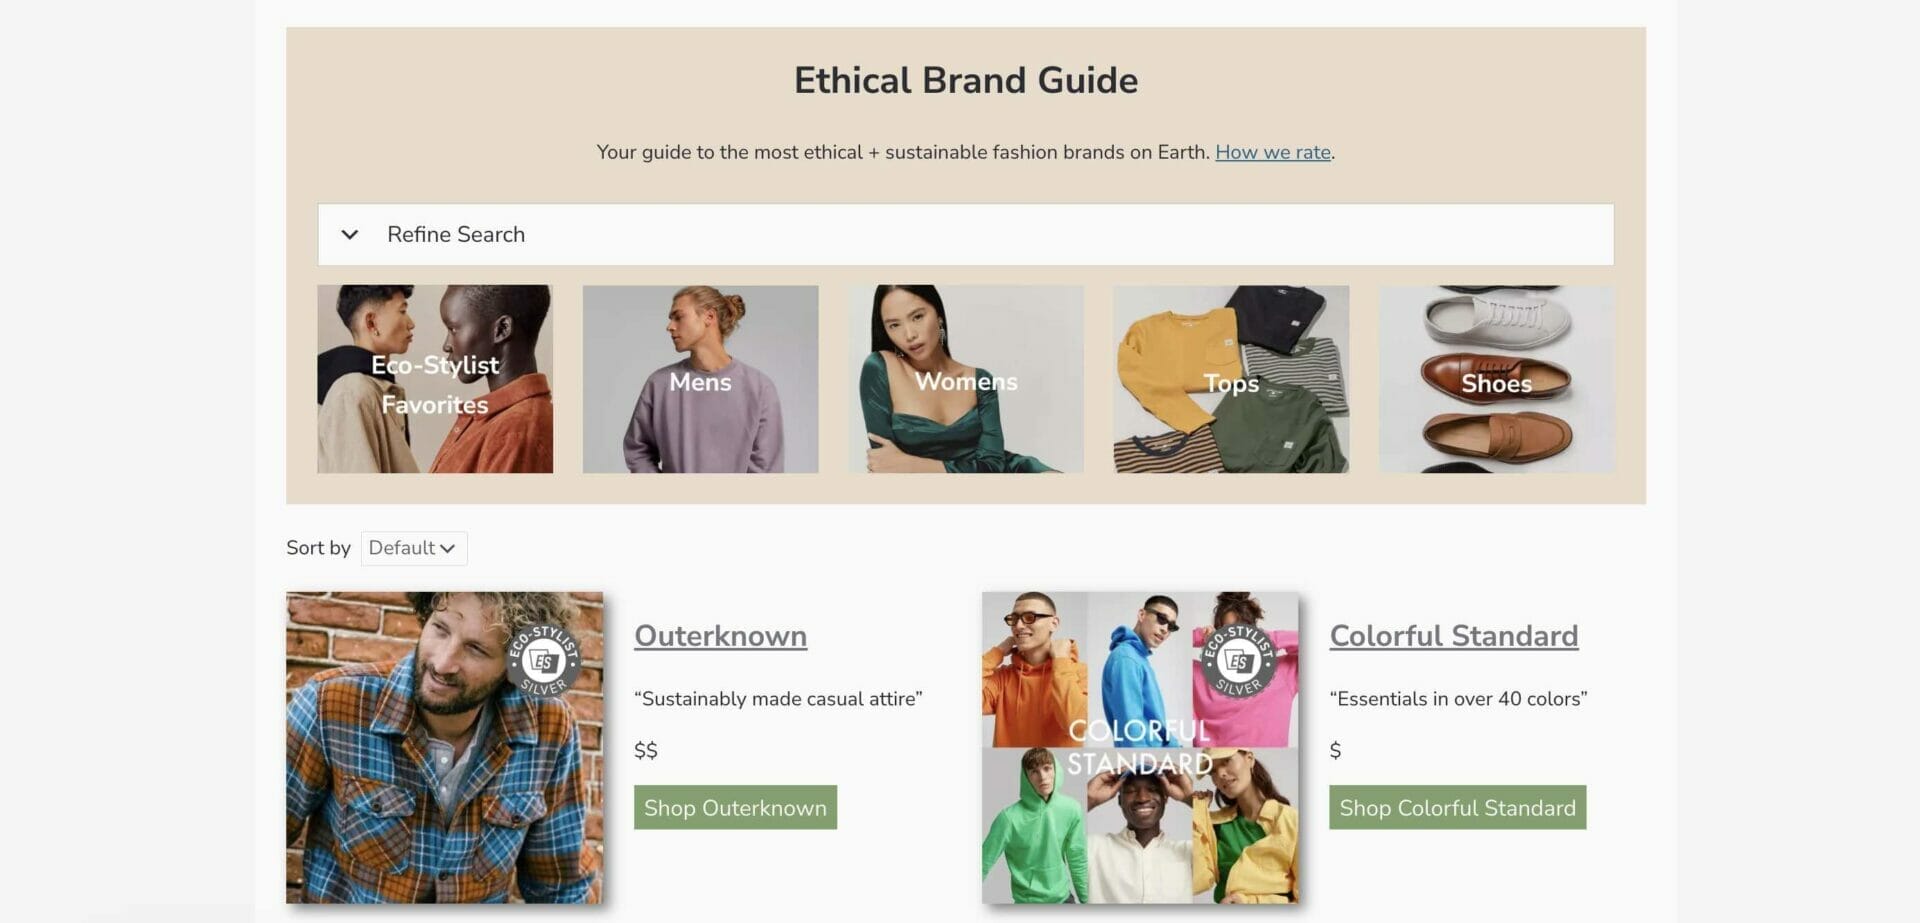Open the How we rate link
This screenshot has height=923, width=1920.
click(x=1272, y=152)
